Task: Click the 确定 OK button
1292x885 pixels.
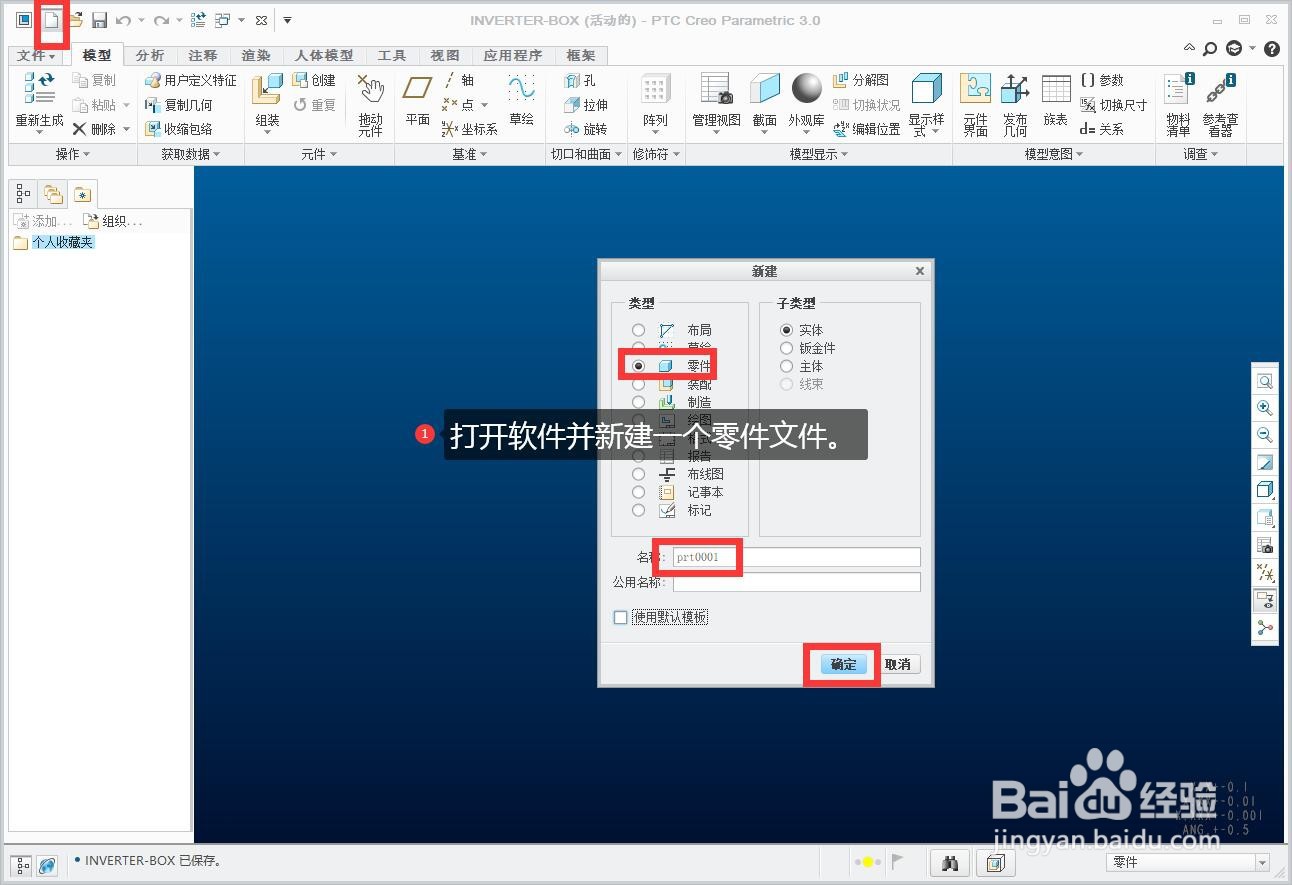Action: click(843, 664)
